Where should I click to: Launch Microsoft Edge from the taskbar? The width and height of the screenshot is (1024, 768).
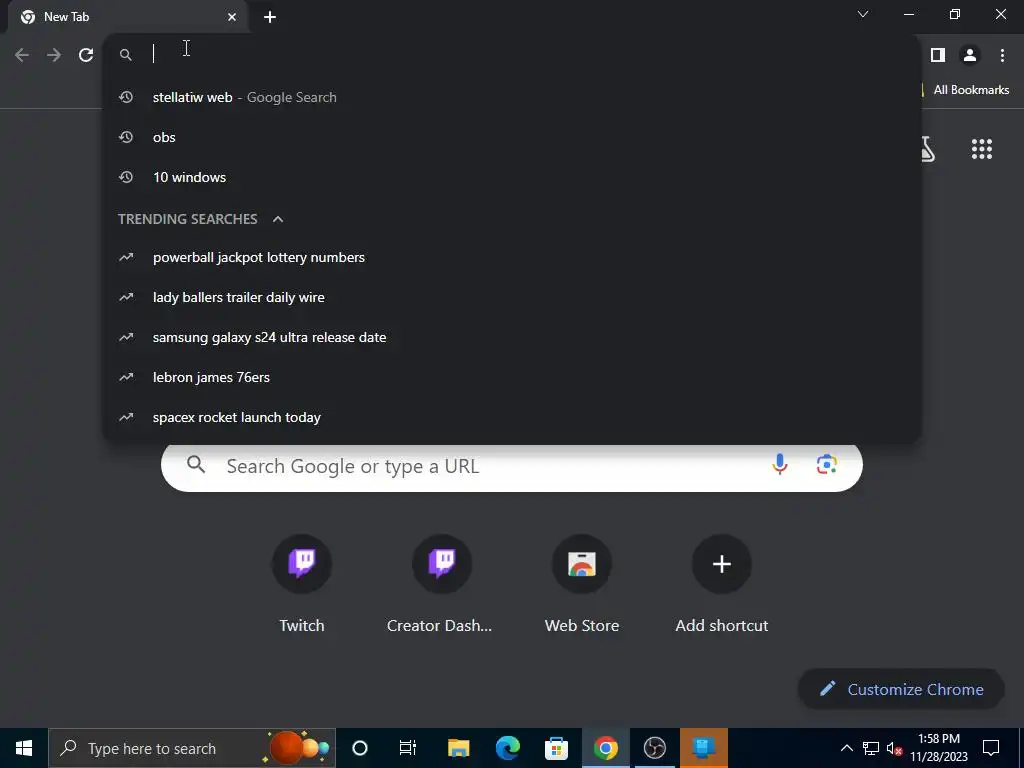[507, 748]
